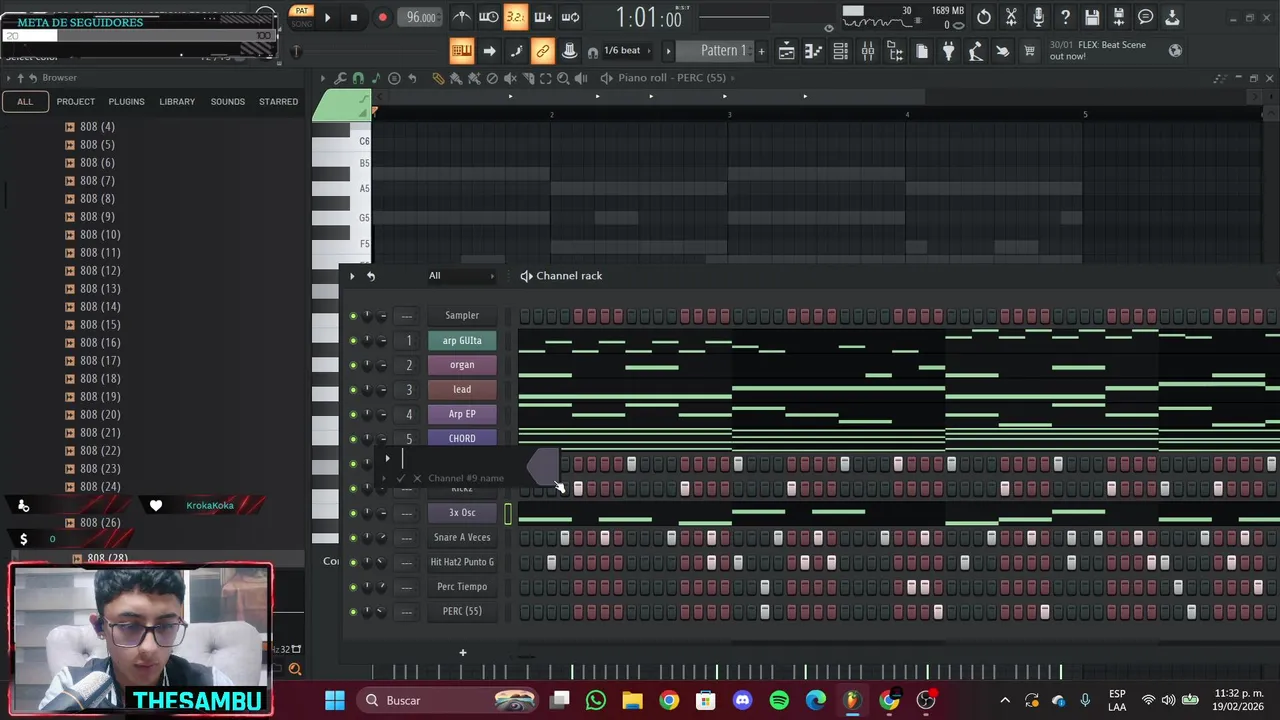The image size is (1280, 720).
Task: Mute the organ channel LED
Action: 353,365
